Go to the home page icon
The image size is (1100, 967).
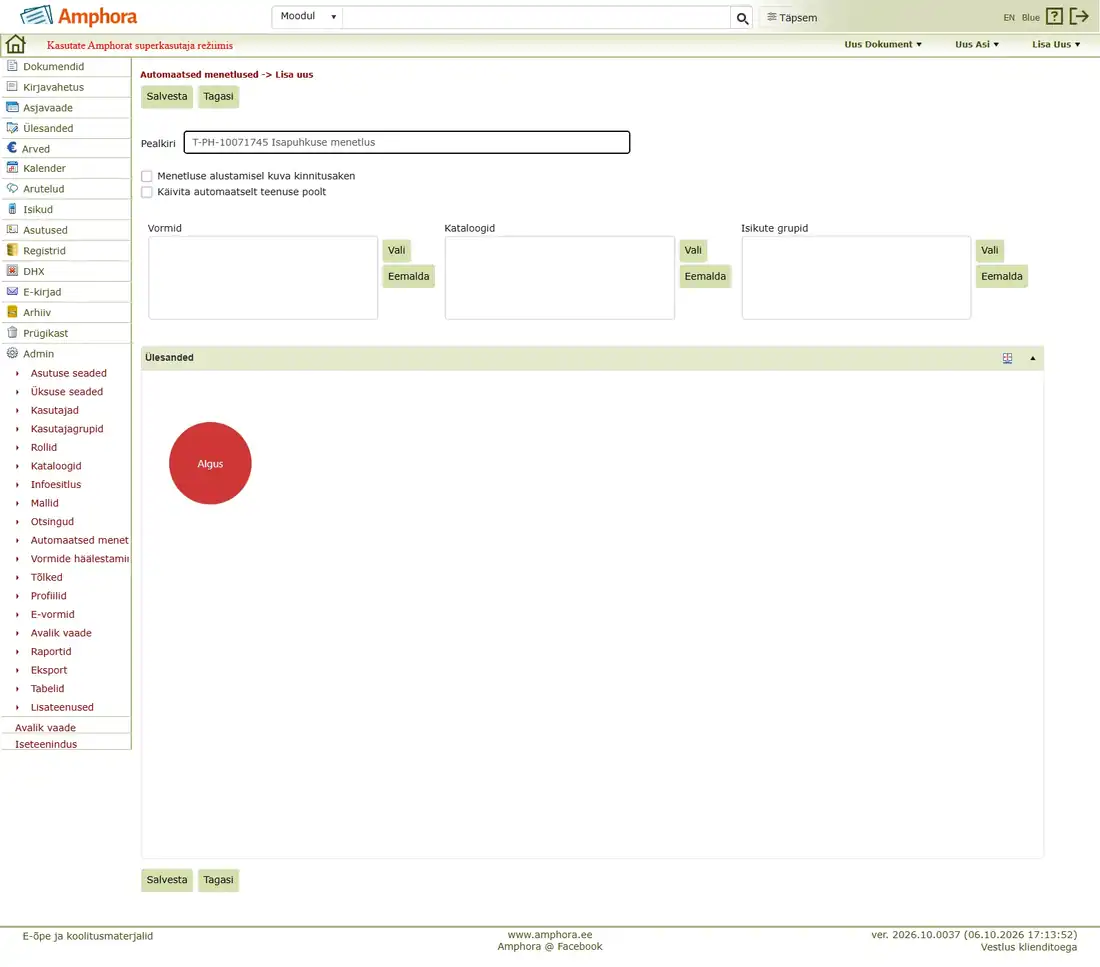click(15, 44)
